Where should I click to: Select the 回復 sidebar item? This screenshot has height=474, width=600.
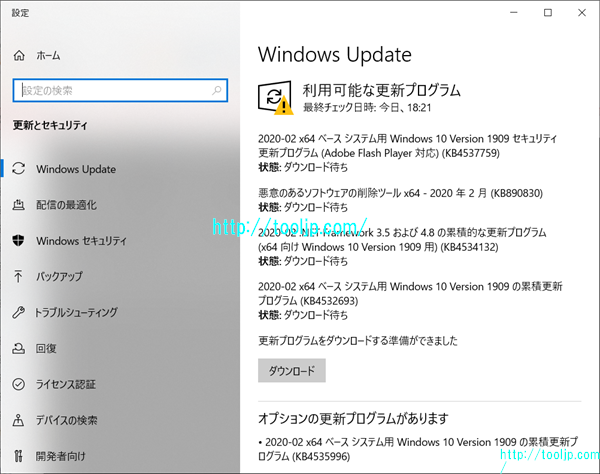[46, 348]
